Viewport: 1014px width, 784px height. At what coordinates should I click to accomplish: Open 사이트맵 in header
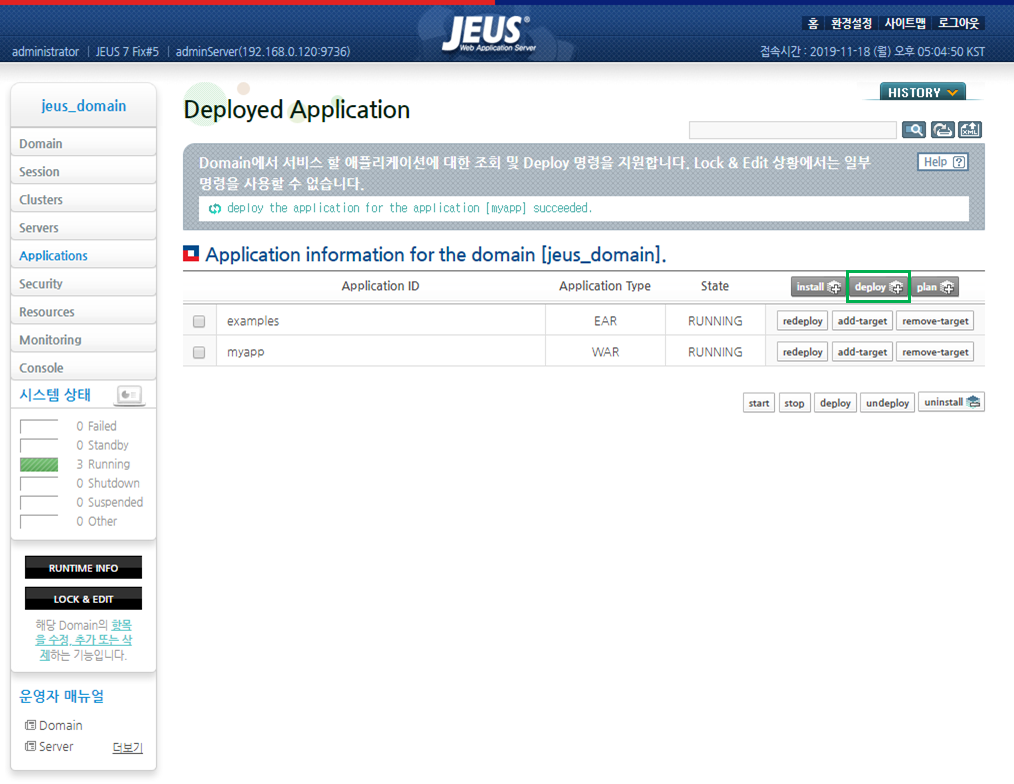(x=905, y=23)
